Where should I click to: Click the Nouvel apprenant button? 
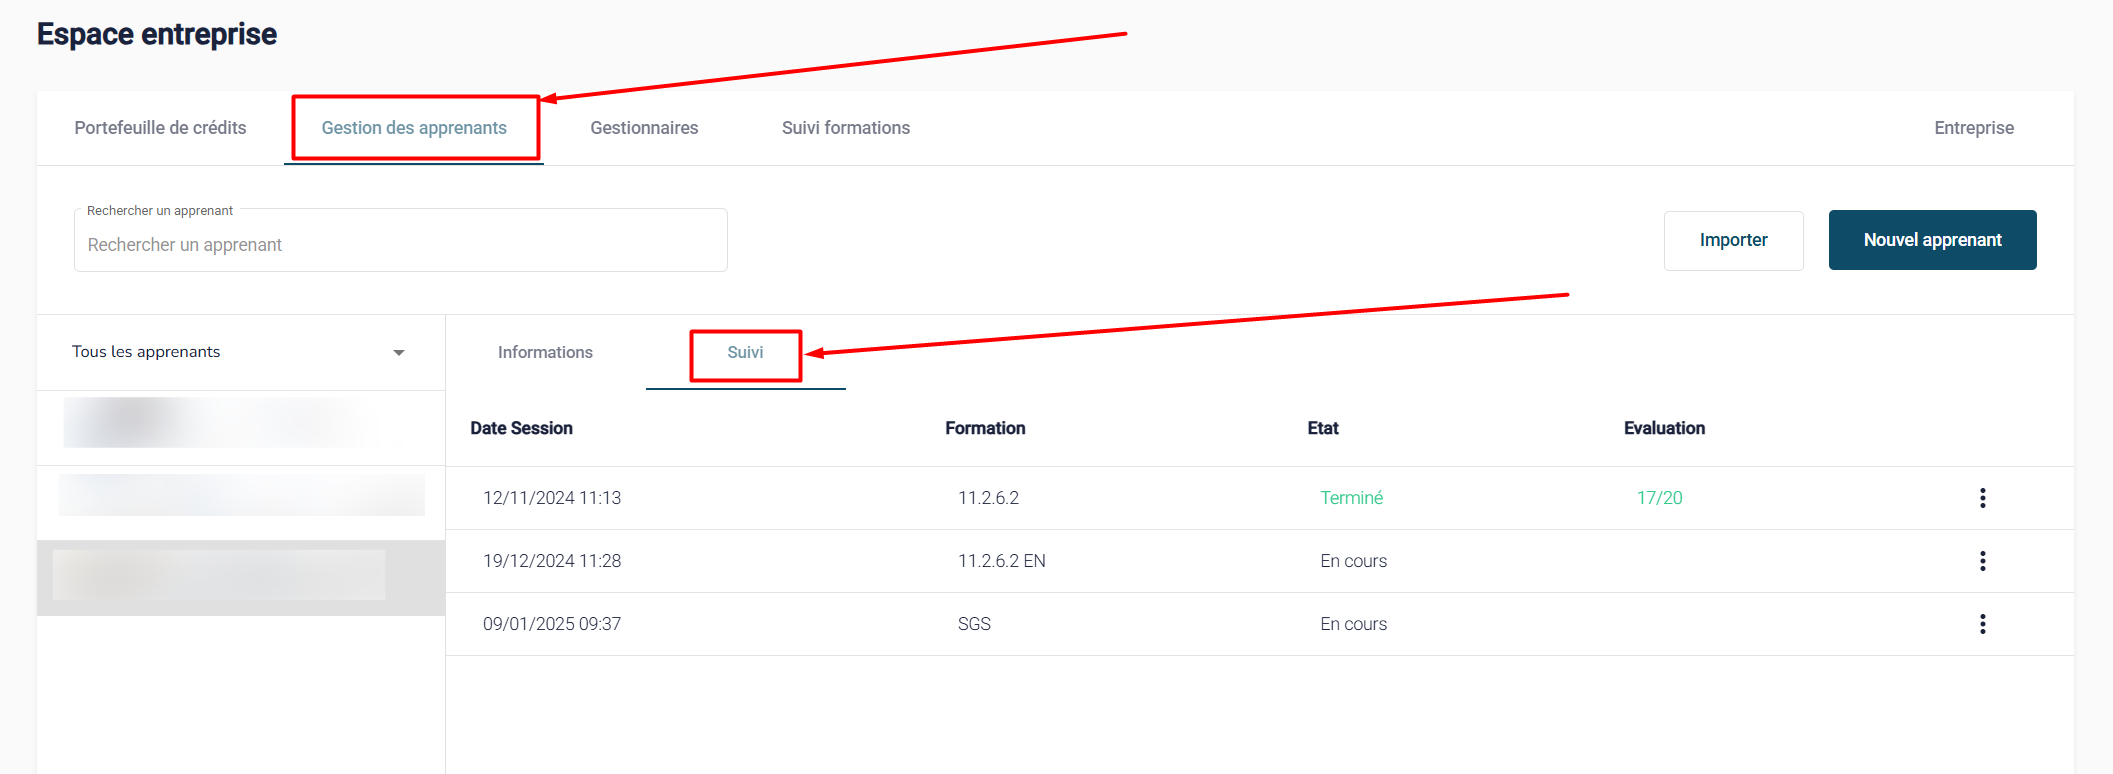tap(1932, 240)
